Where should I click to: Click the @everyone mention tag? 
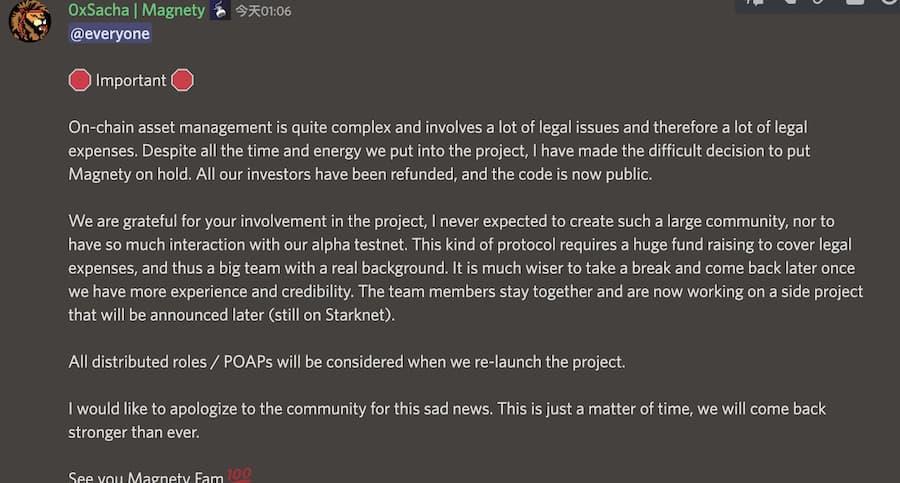110,34
